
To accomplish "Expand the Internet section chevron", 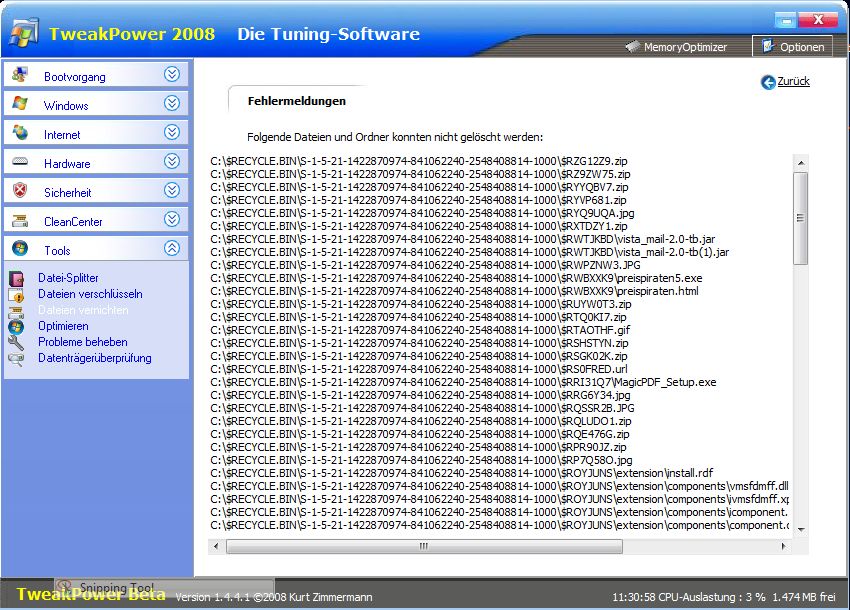I will 172,132.
